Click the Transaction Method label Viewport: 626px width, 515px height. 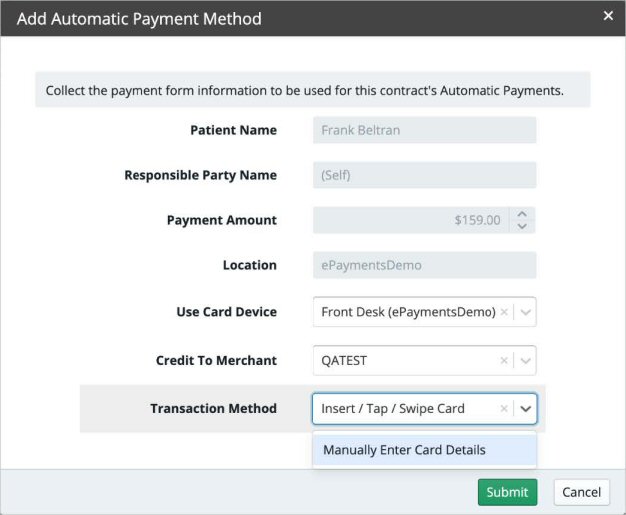coord(213,408)
